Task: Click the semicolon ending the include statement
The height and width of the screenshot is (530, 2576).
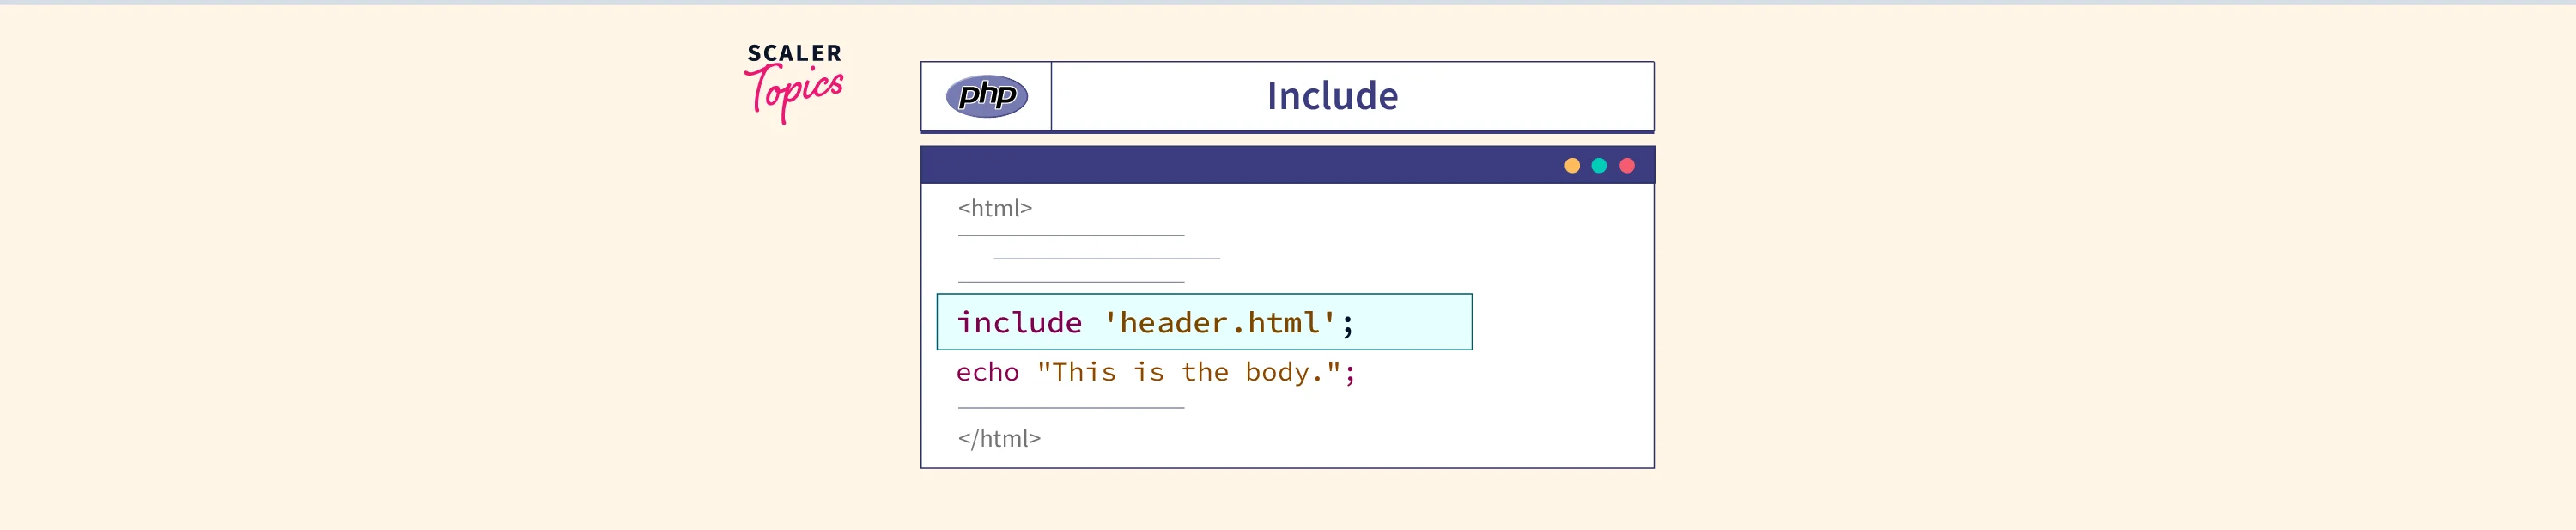Action: [1348, 324]
